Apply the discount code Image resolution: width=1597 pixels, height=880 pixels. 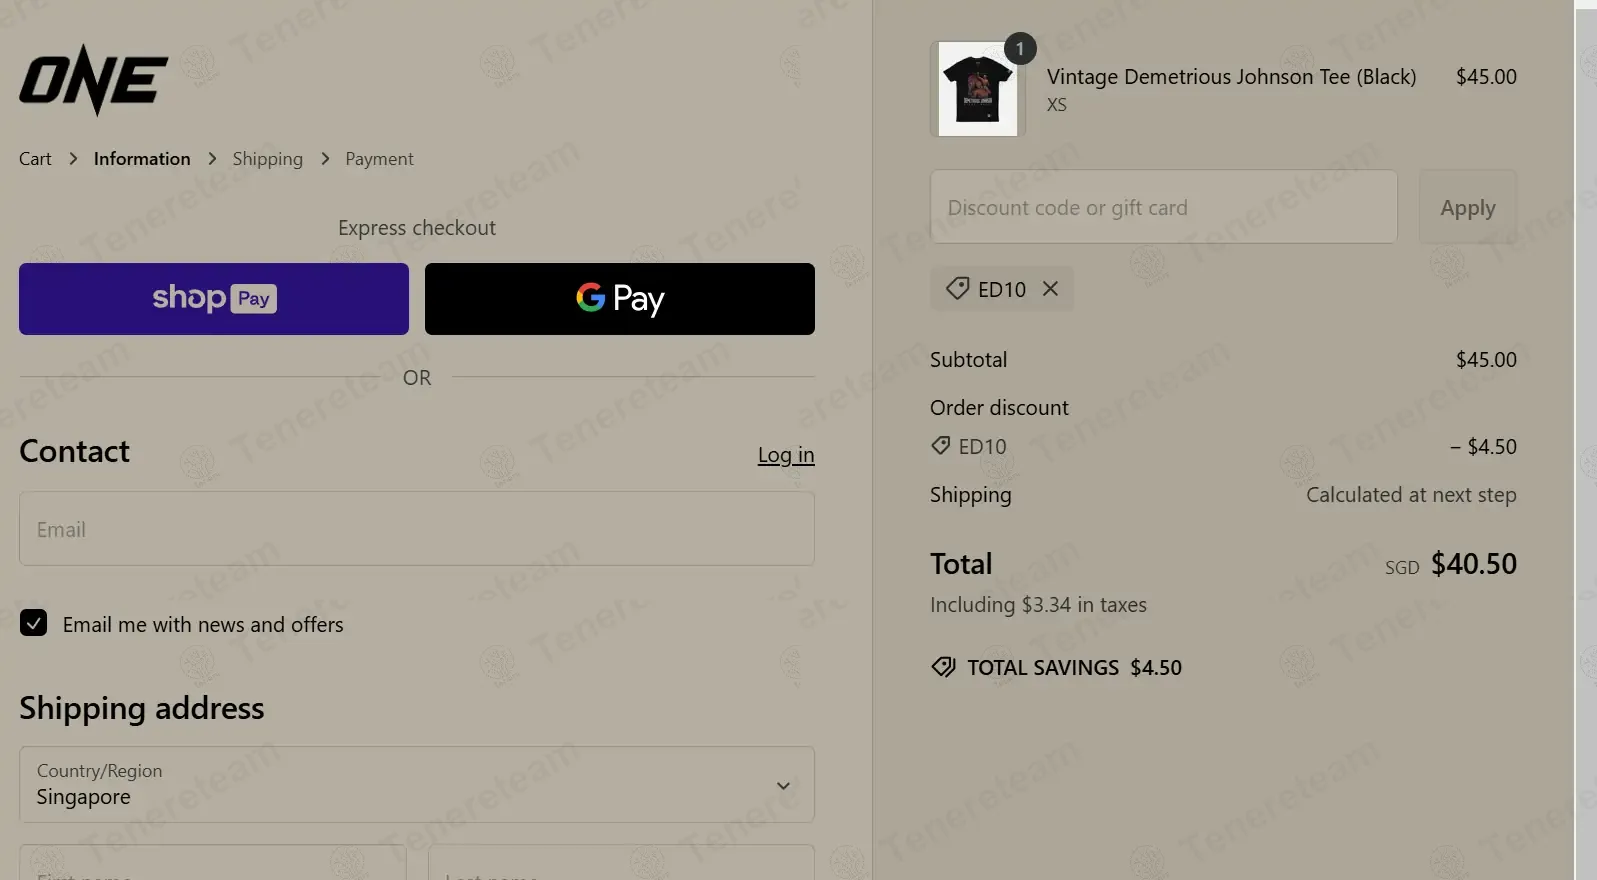point(1467,208)
